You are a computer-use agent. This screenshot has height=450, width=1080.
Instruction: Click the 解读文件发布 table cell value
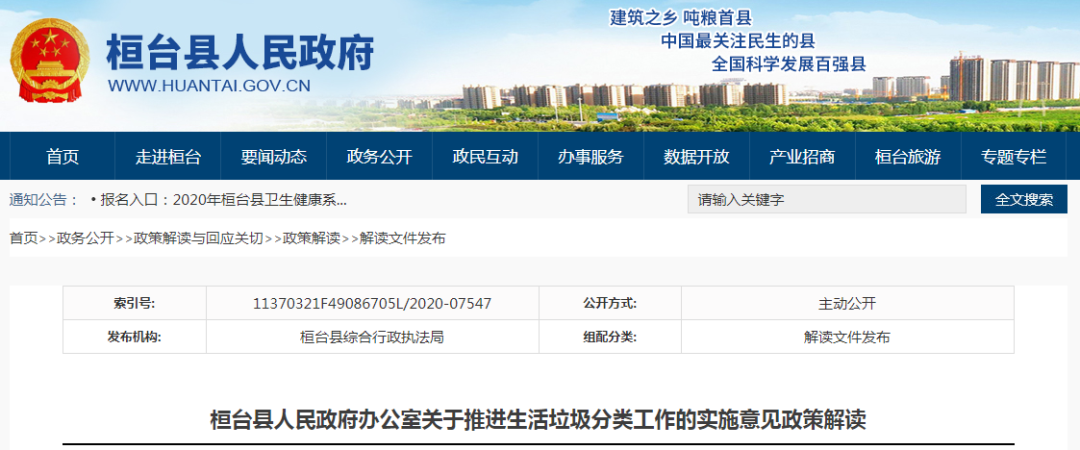pos(847,338)
